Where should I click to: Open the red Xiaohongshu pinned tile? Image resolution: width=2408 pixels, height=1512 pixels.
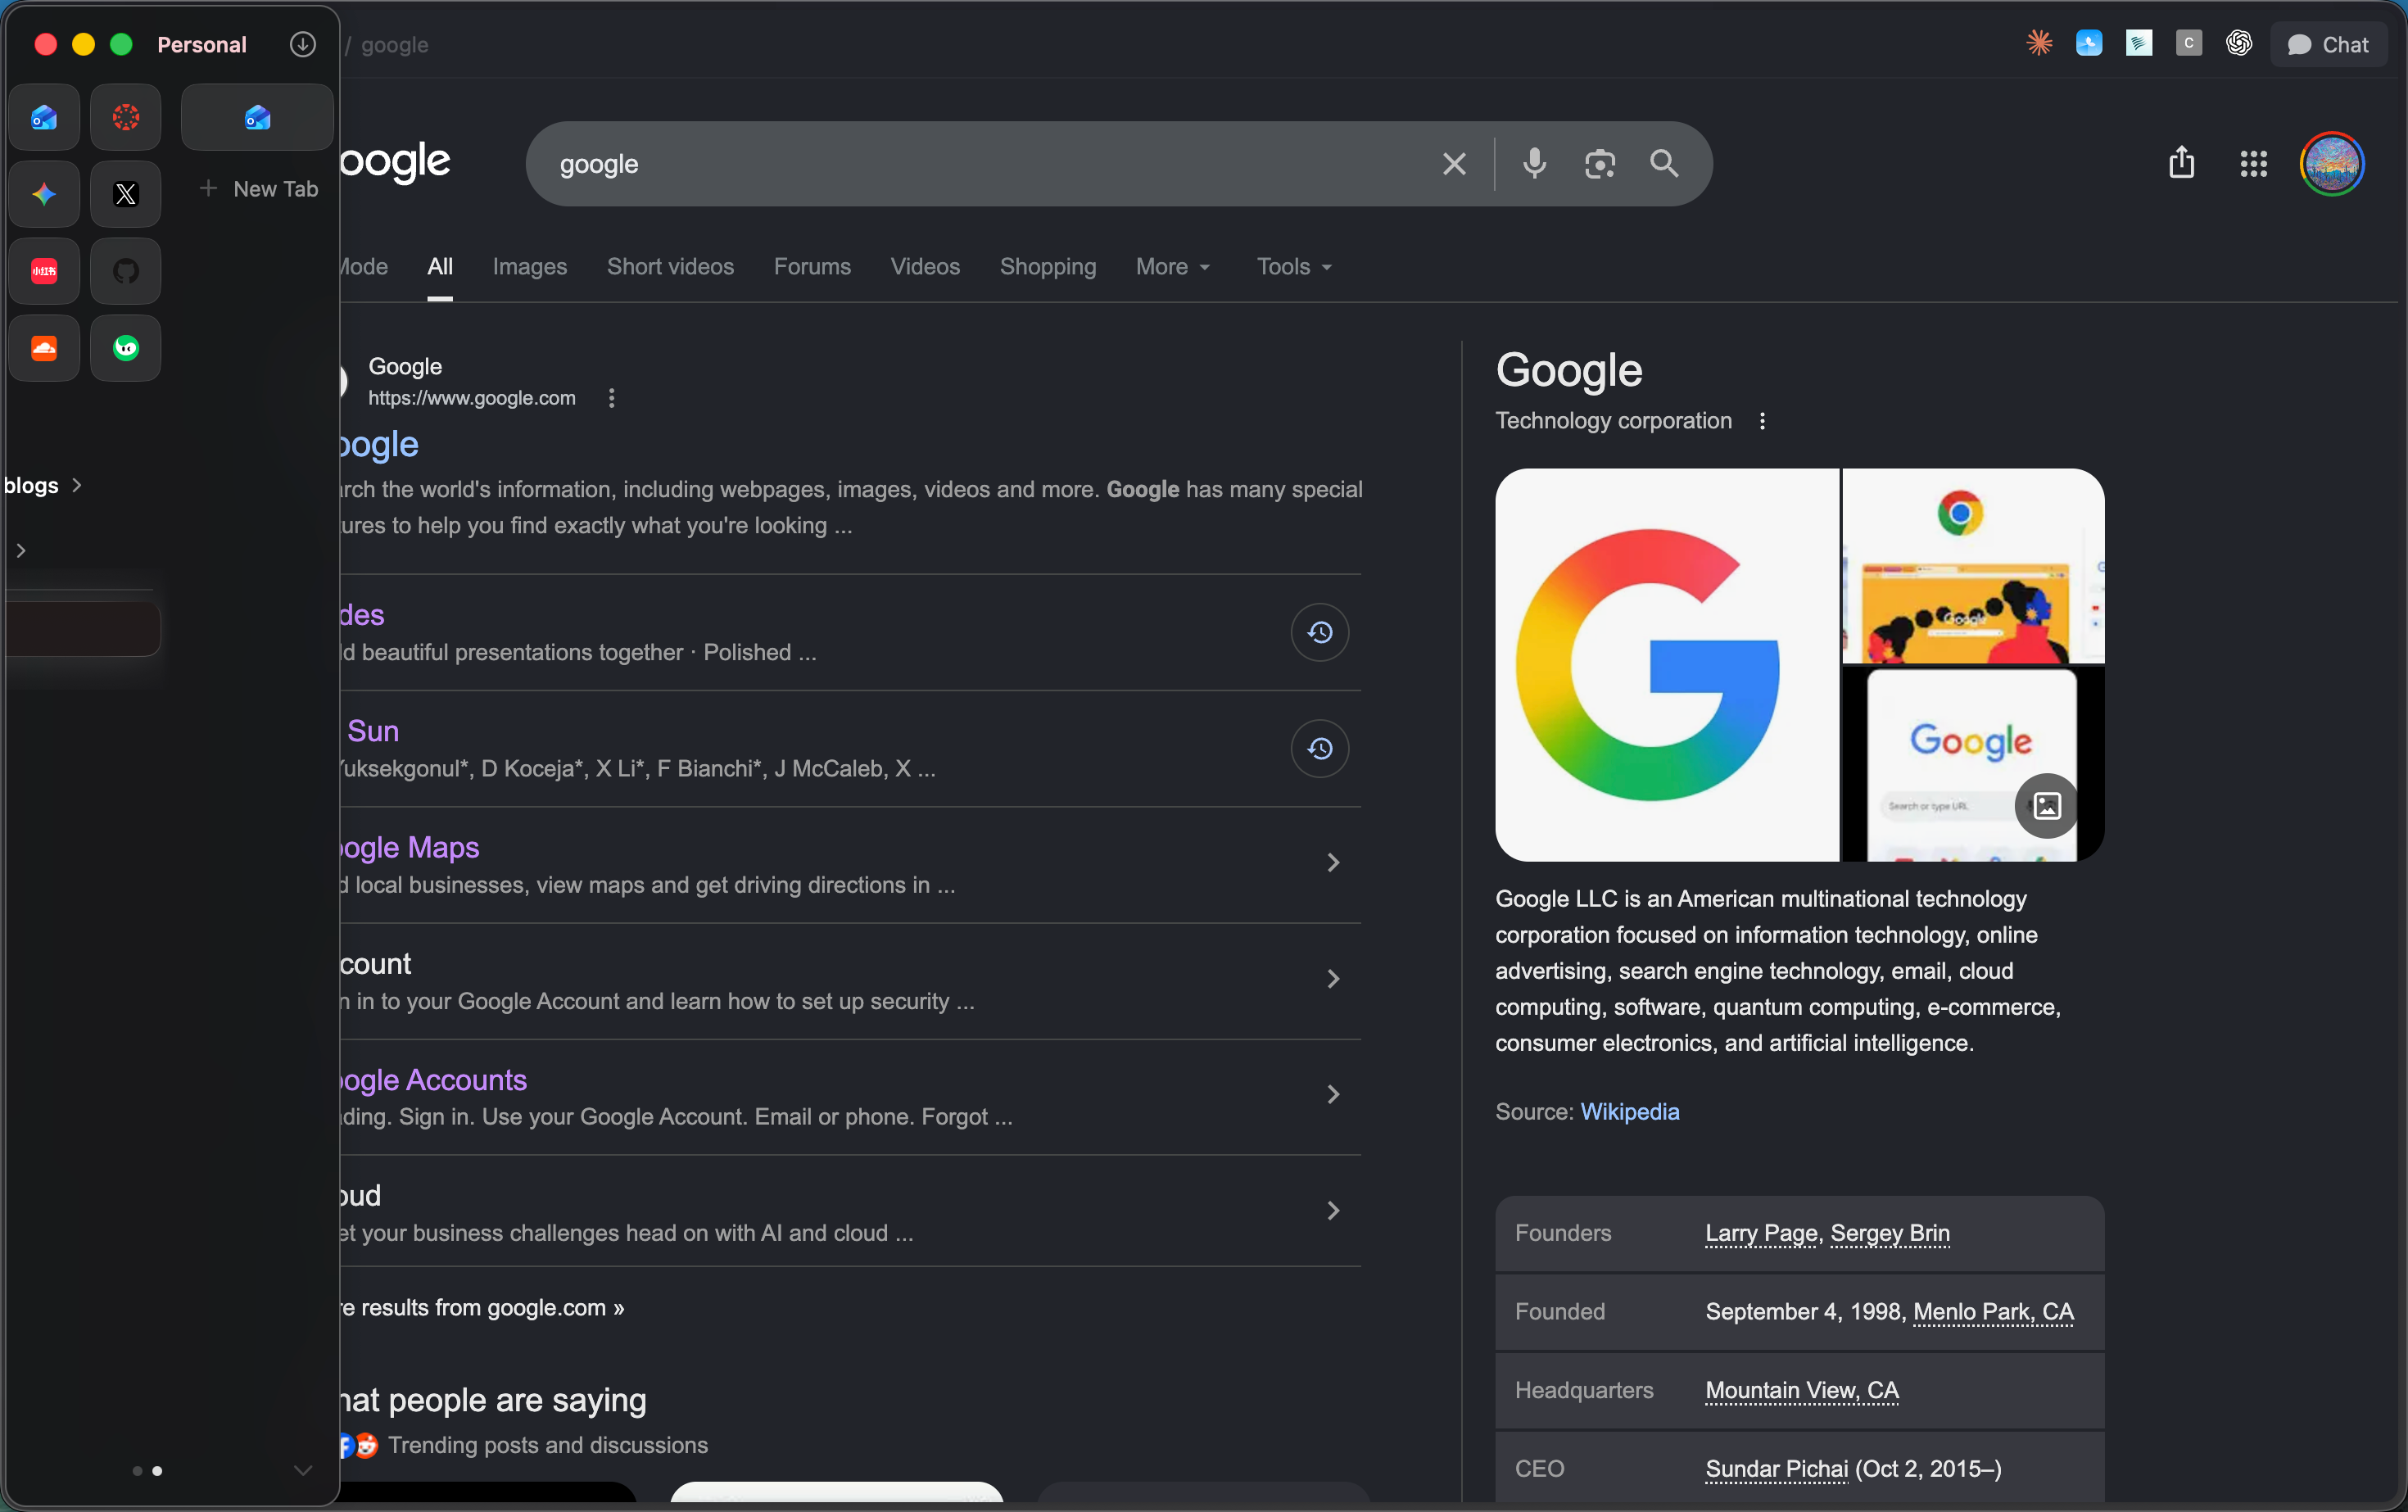coord(44,271)
